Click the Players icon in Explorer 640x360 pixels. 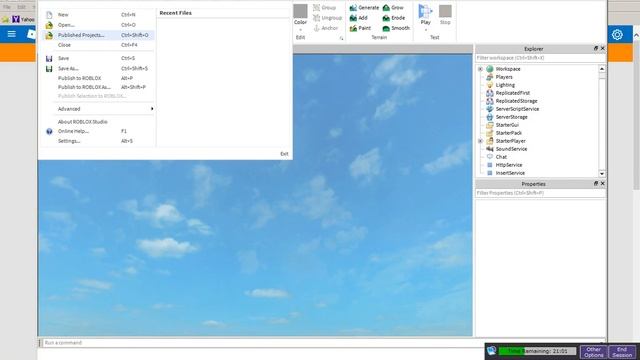click(x=490, y=77)
